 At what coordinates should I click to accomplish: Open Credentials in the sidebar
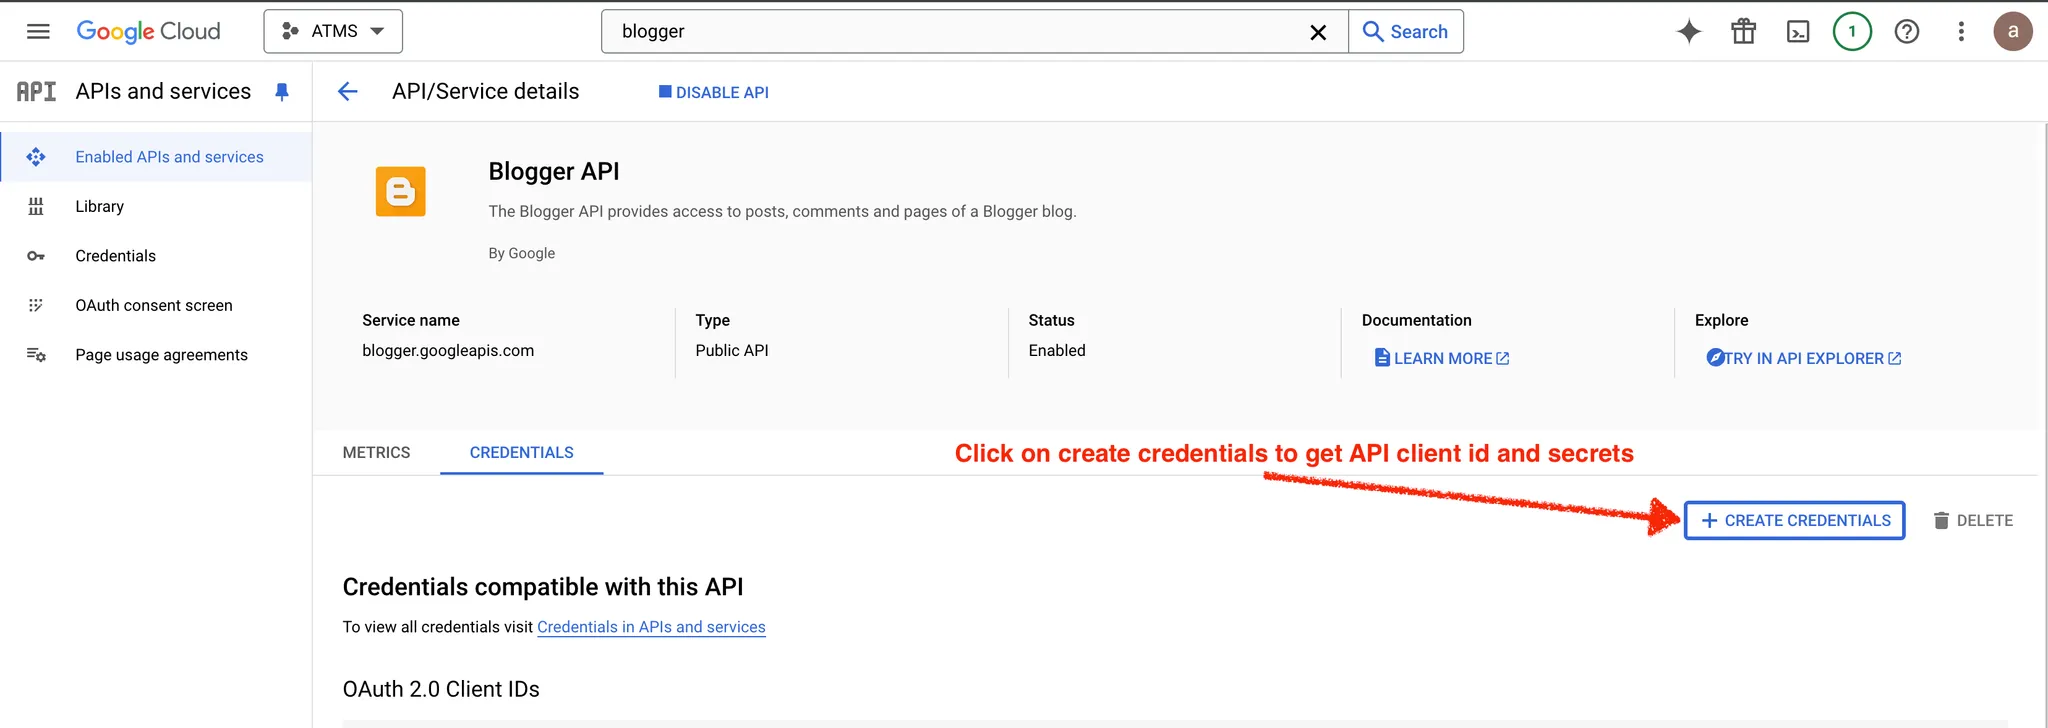point(116,256)
